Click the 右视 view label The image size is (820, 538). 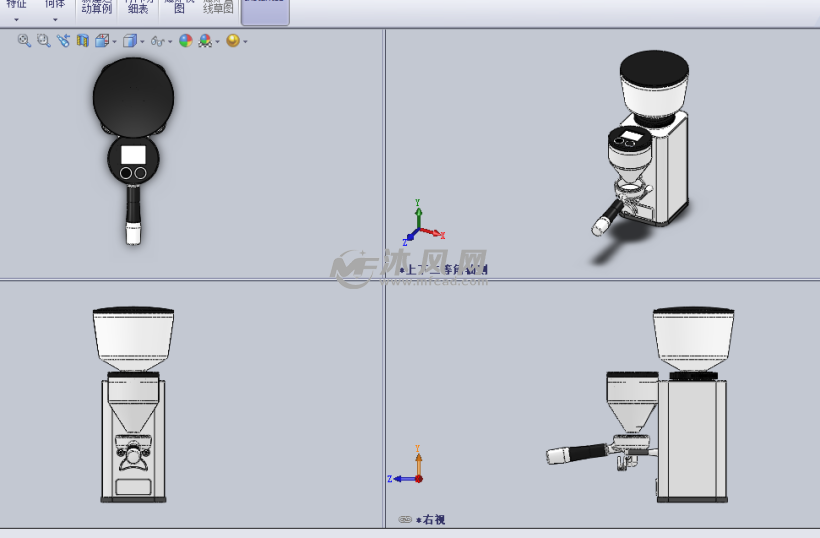point(433,520)
